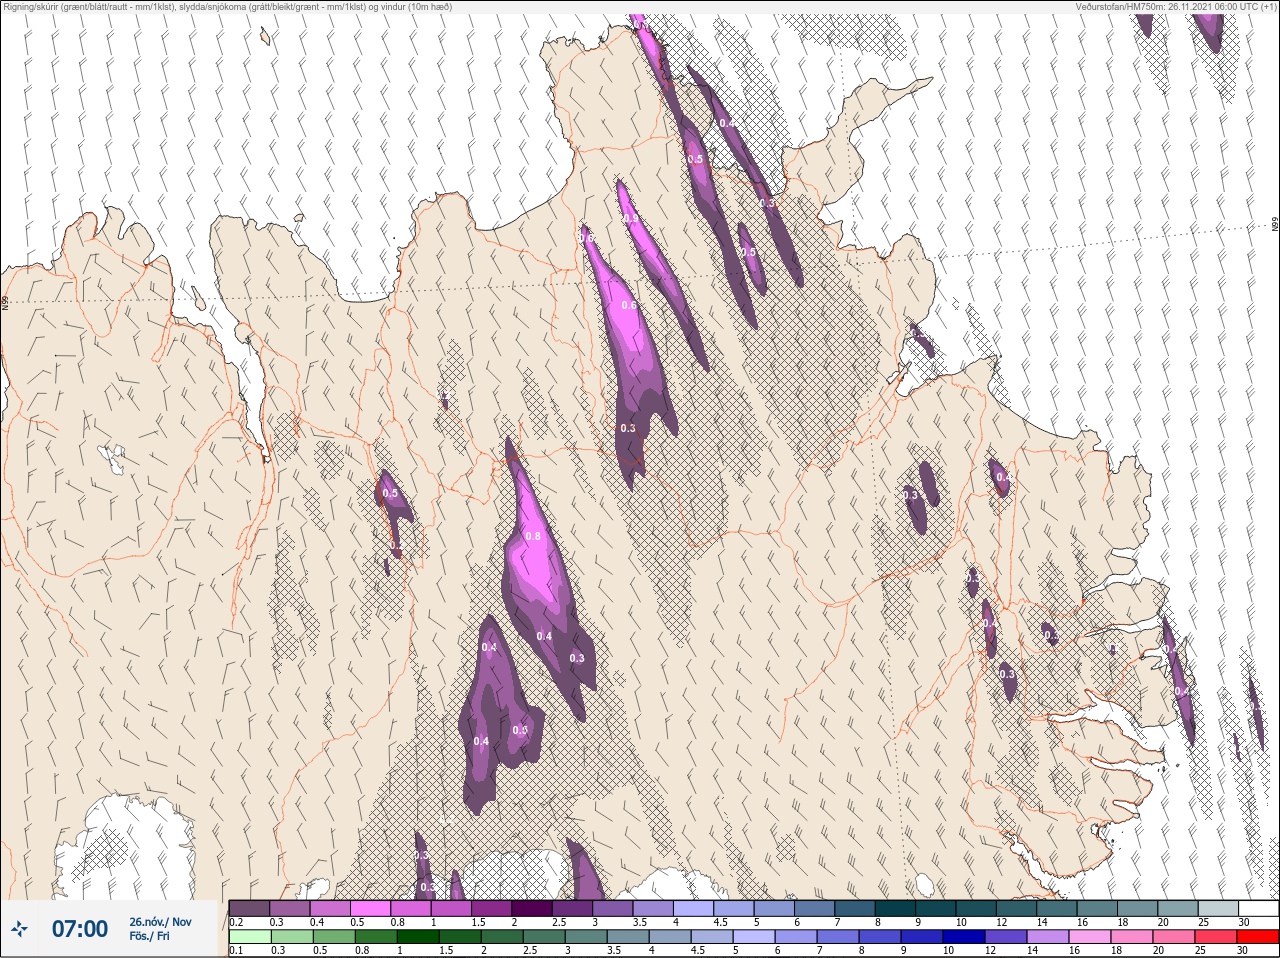
Task: Click the '0.1' label under the lower legend
Action: tap(236, 951)
